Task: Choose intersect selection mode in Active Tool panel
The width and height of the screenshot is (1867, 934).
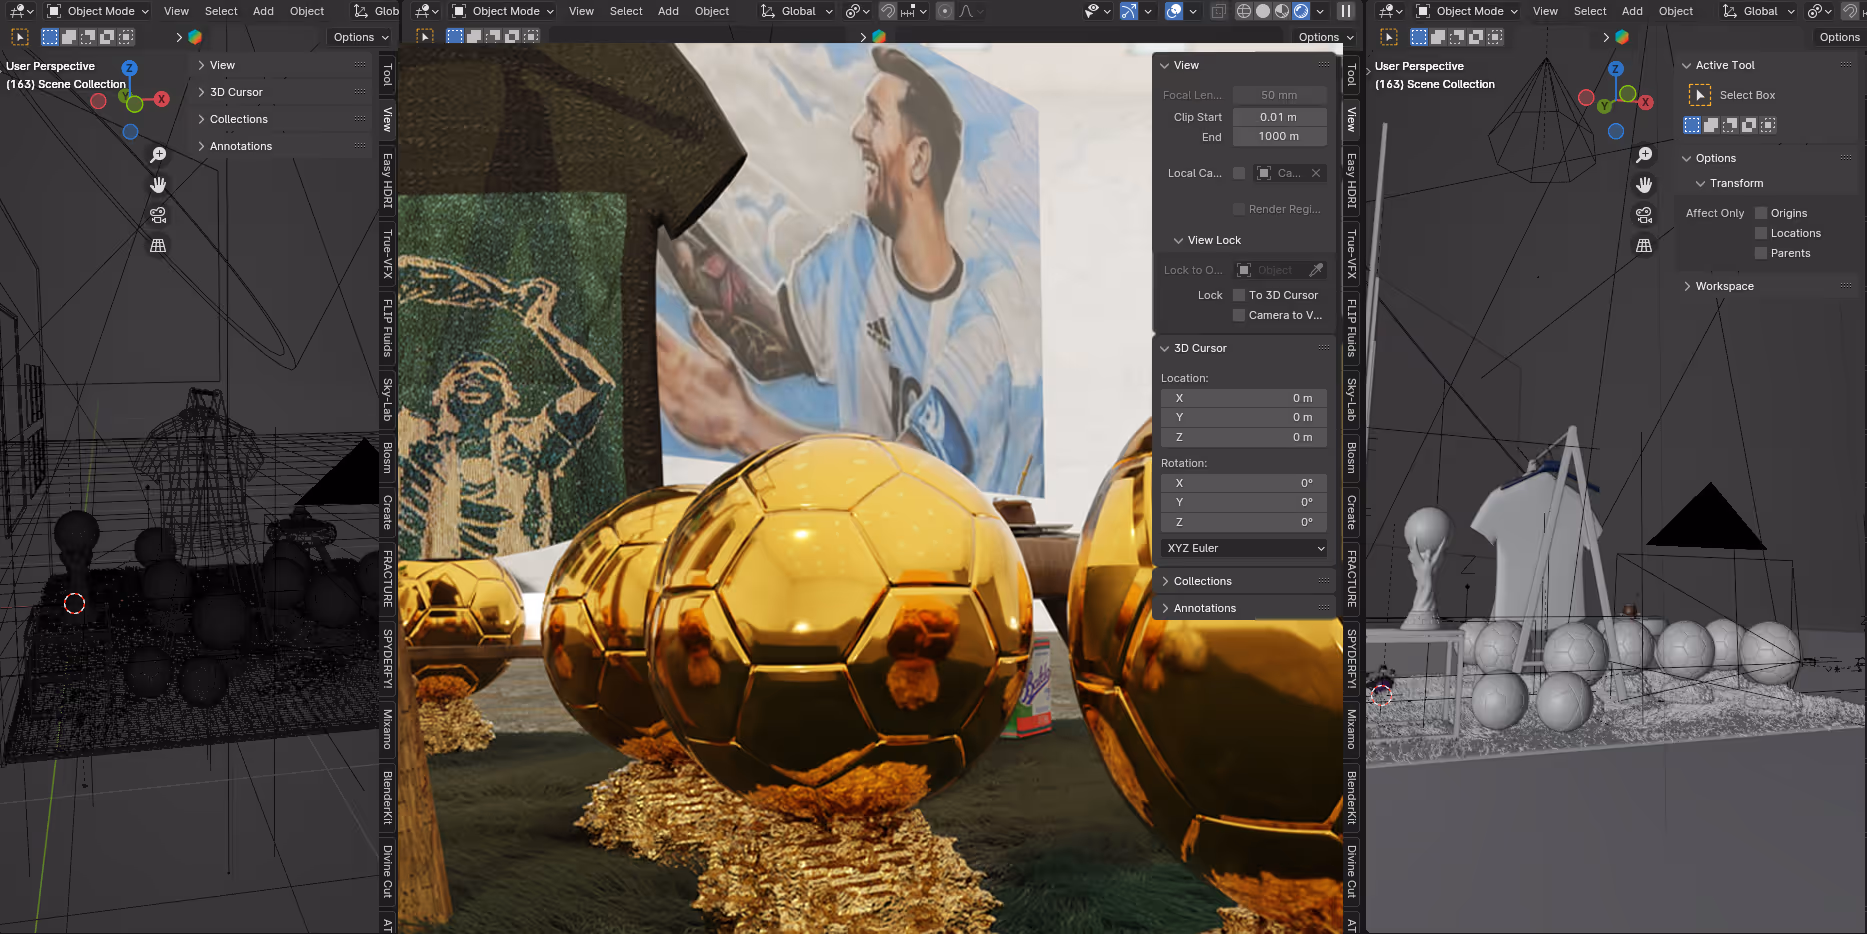Action: coord(1768,125)
